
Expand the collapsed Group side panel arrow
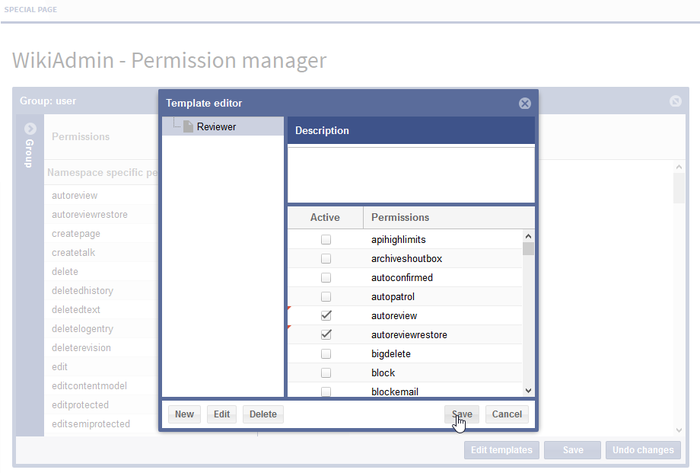click(x=30, y=129)
